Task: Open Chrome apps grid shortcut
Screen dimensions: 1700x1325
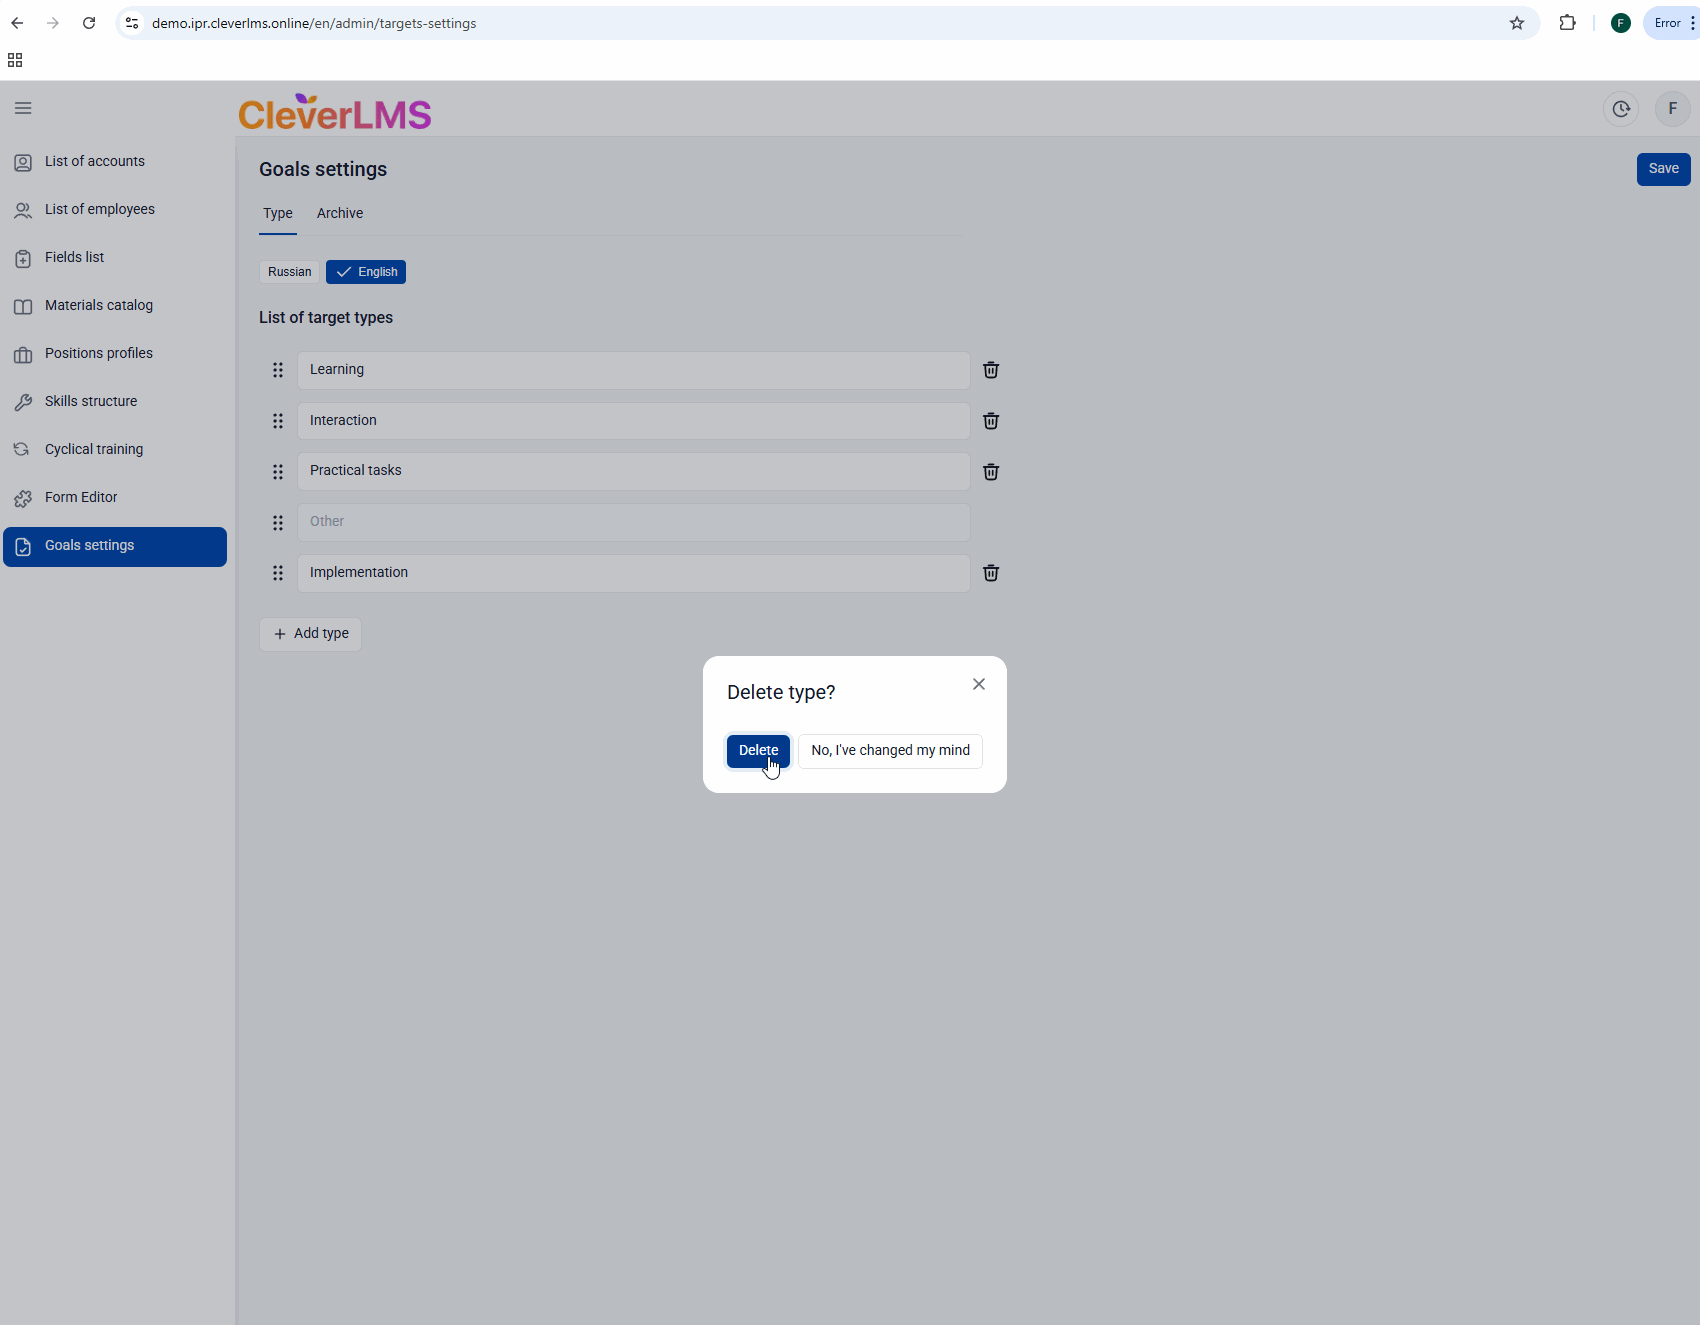Action: [x=15, y=60]
